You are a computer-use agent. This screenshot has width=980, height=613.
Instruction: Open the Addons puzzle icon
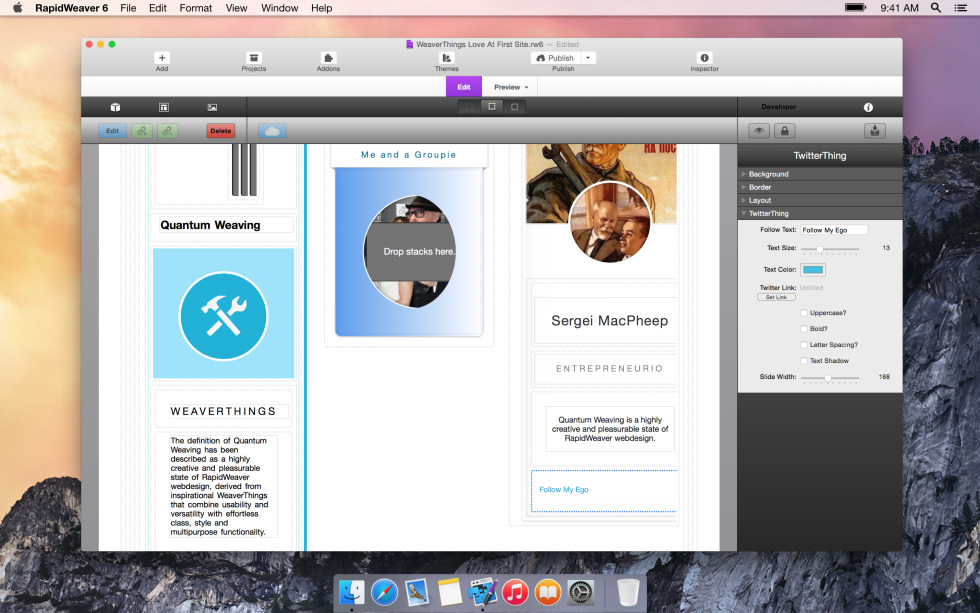click(329, 57)
